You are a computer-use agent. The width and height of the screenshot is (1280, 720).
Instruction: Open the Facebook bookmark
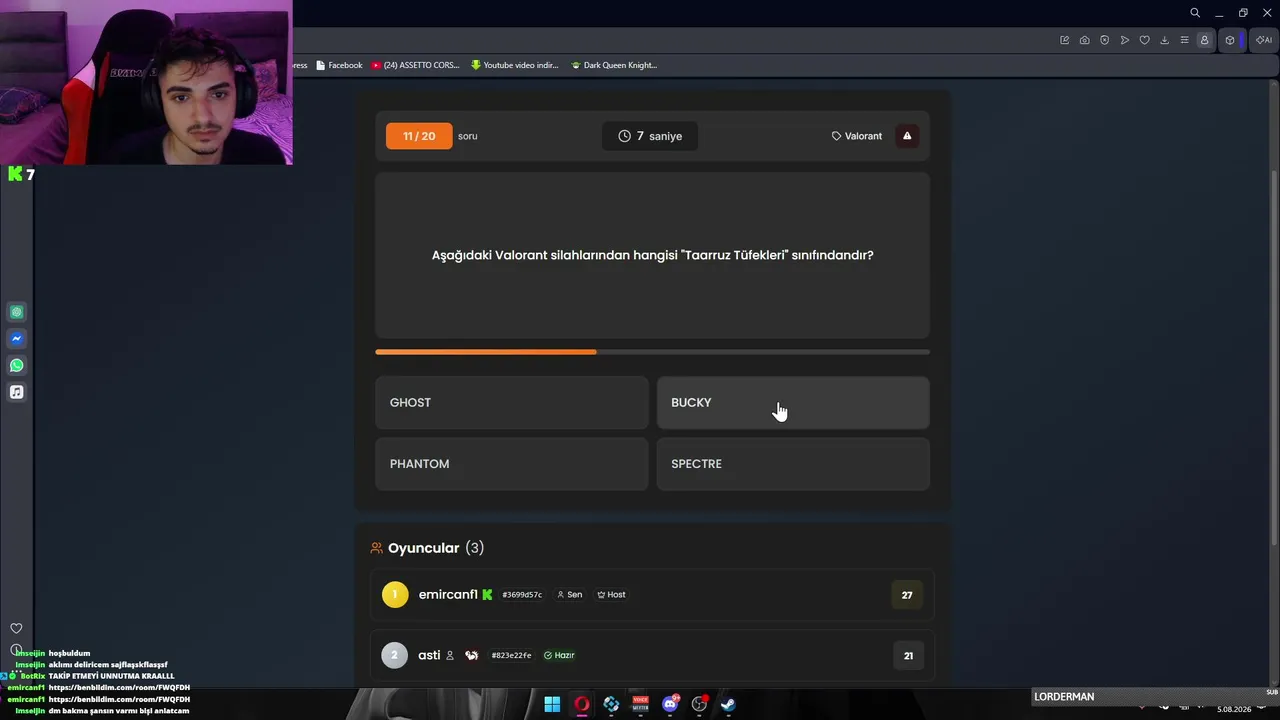(x=339, y=65)
